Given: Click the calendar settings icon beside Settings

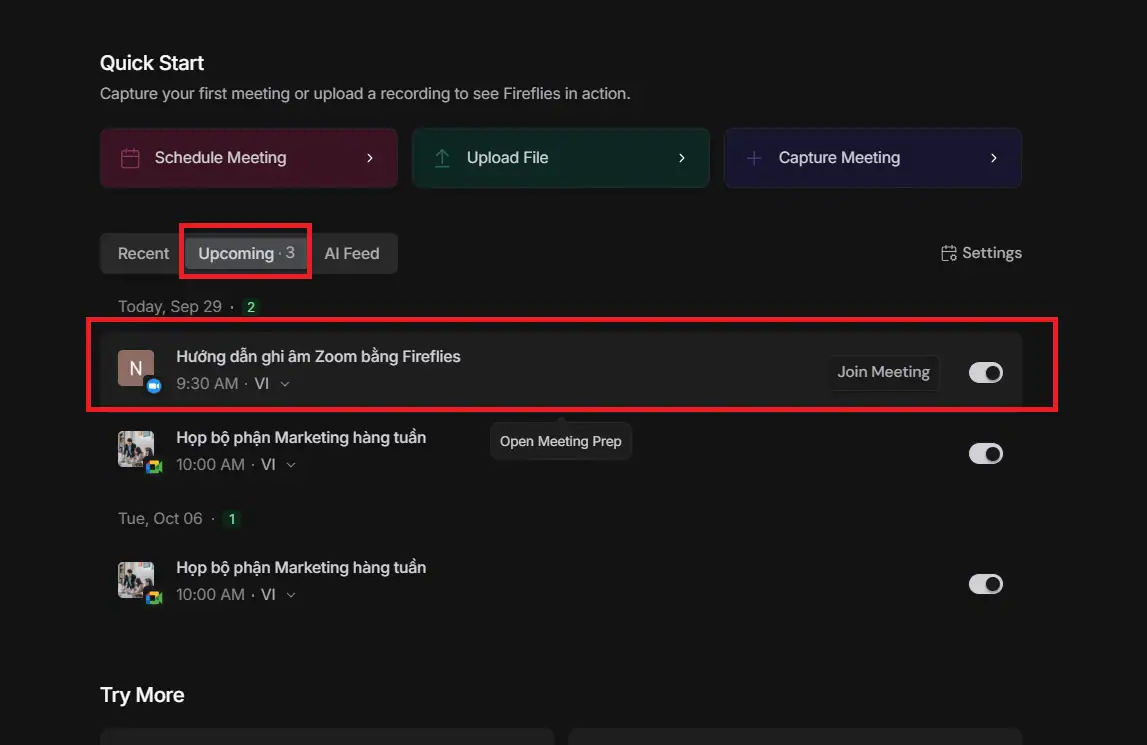Looking at the screenshot, I should [x=949, y=253].
